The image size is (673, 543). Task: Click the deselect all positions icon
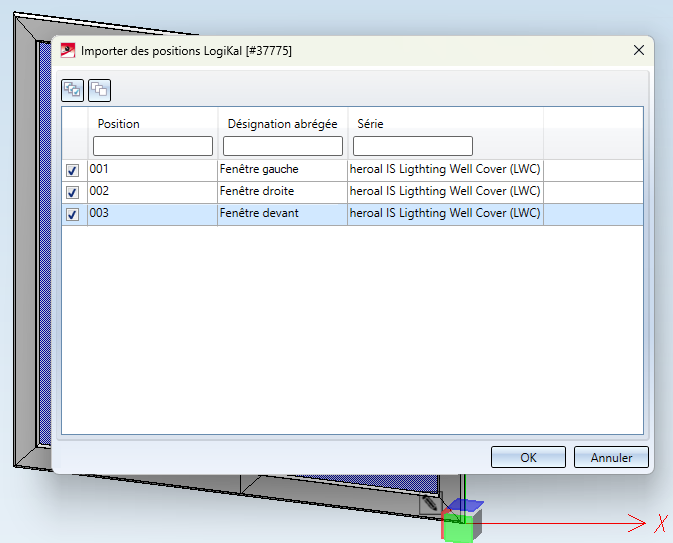coord(100,90)
